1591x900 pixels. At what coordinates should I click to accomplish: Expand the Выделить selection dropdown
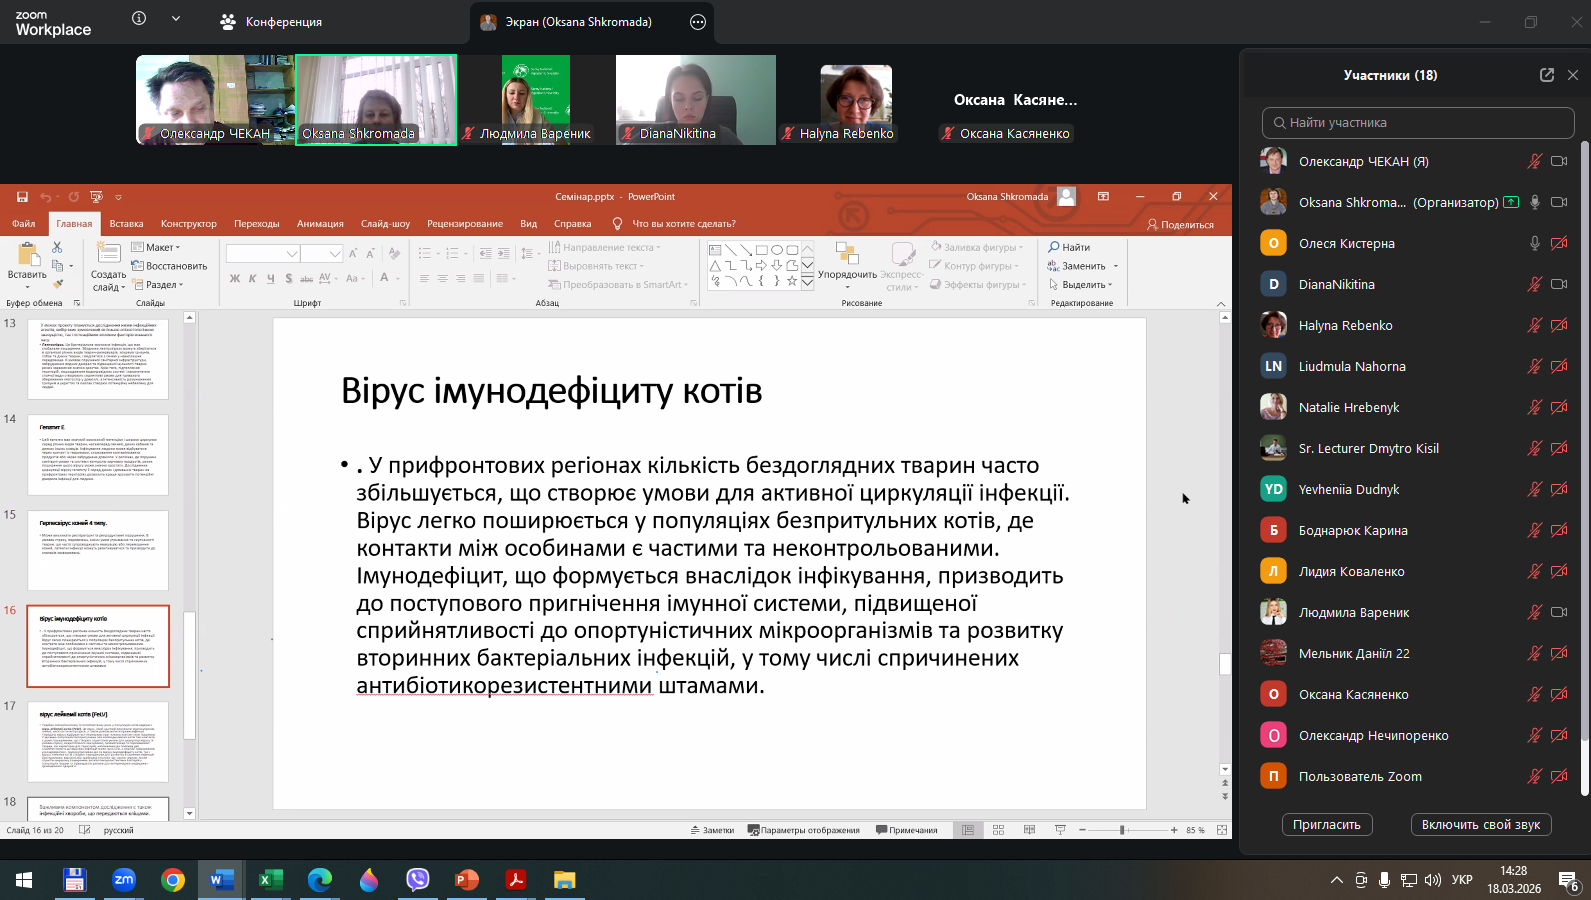[1081, 285]
